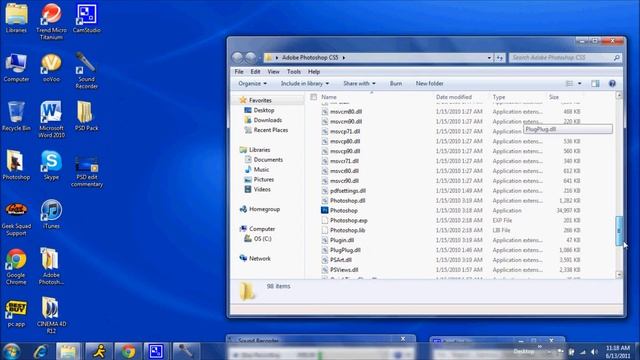Open the Share with dropdown
The image size is (640, 360).
tap(359, 84)
